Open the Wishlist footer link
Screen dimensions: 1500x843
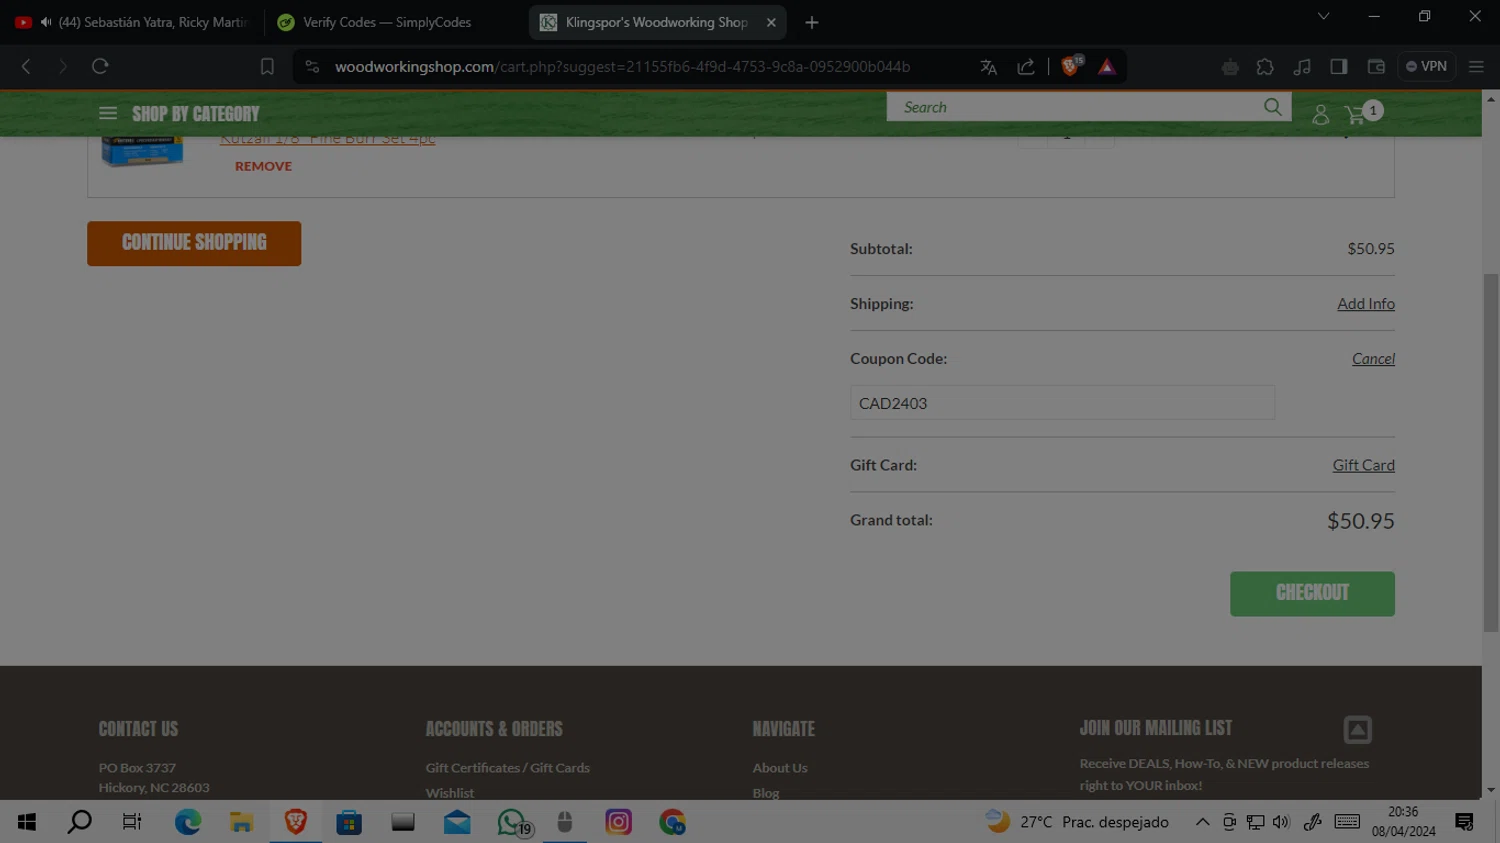(x=450, y=793)
